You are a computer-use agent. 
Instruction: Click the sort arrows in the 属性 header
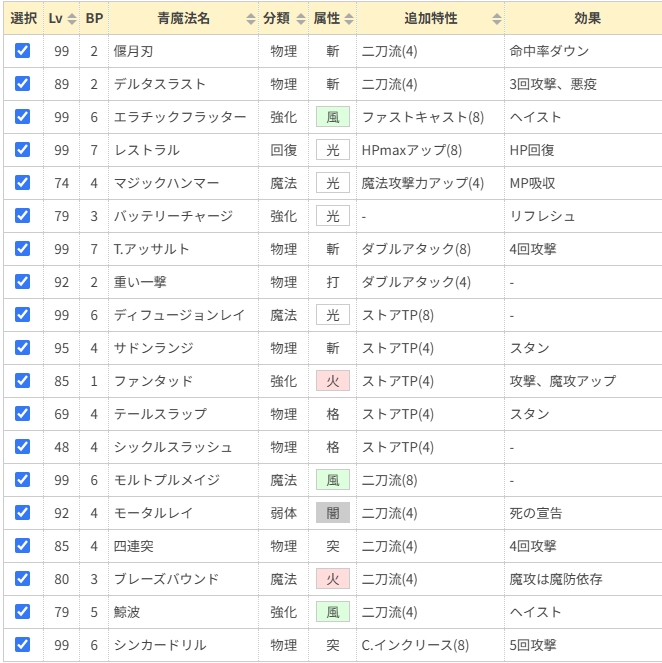(x=347, y=18)
